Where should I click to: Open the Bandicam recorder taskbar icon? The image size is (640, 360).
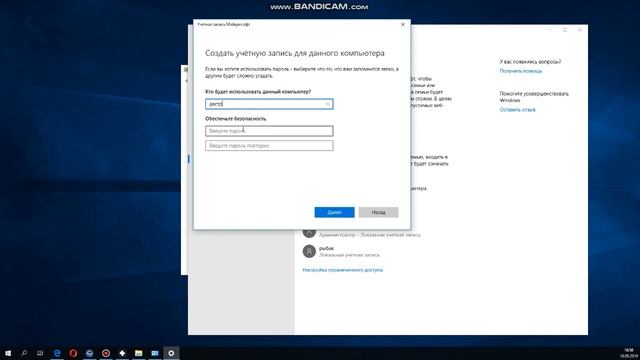(106, 353)
